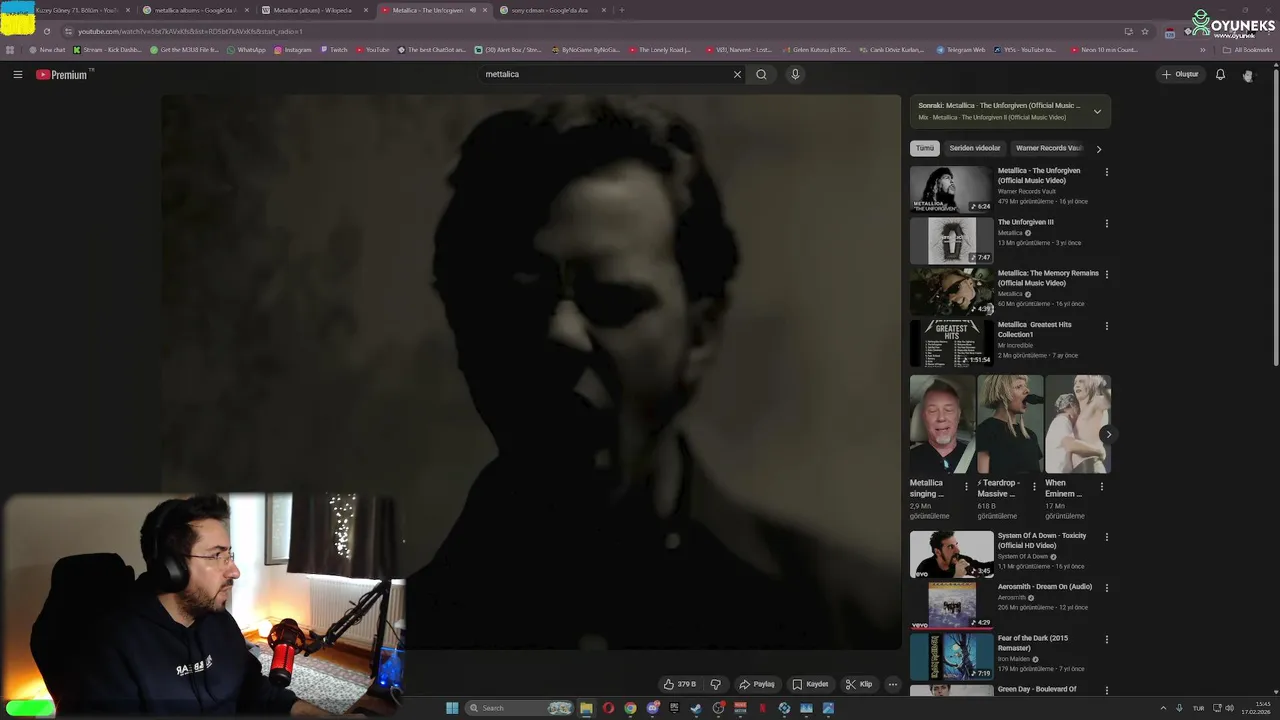Select the Tümü filter chip
The height and width of the screenshot is (720, 1280).
(x=925, y=148)
